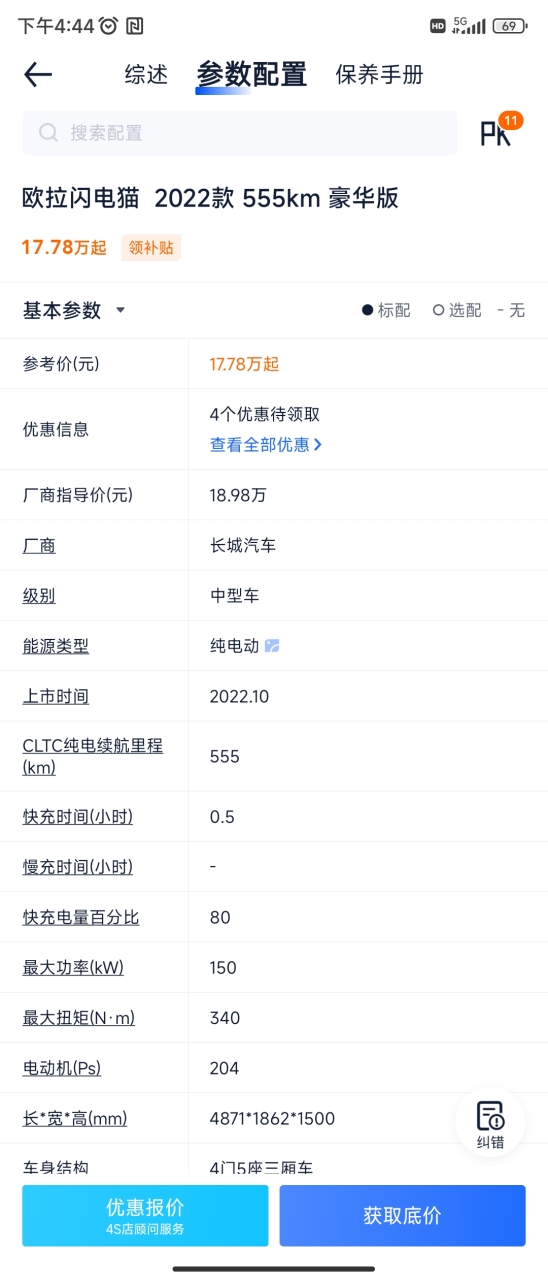Tap the info icon next to 纯电动
This screenshot has width=548, height=1280.
[x=272, y=646]
